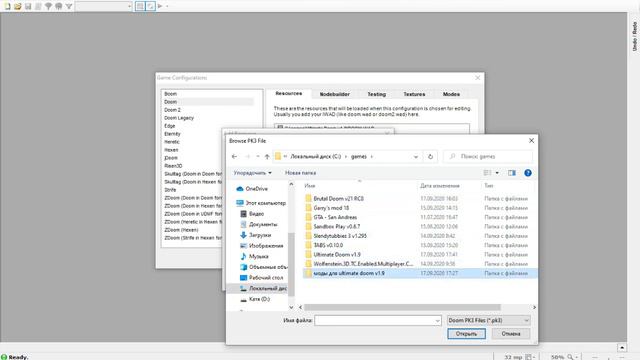
Task: Open recent locations dropdown arrow
Action: [x=258, y=156]
